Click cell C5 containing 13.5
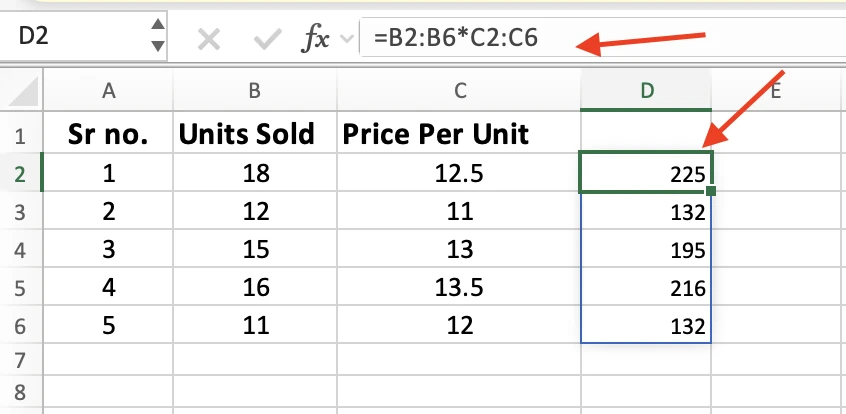Image resolution: width=846 pixels, height=414 pixels. coord(459,287)
